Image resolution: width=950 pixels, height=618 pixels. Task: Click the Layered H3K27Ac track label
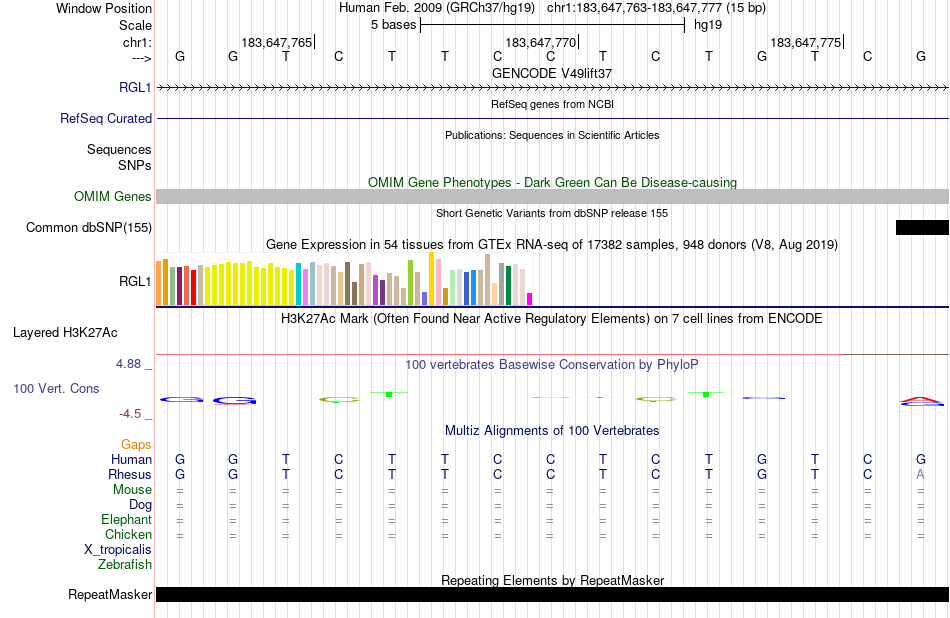65,333
